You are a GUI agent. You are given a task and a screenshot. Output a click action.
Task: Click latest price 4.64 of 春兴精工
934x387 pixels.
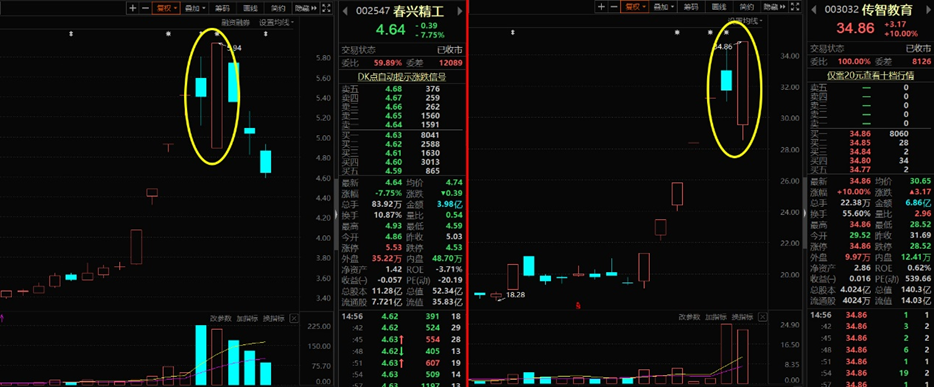391,30
